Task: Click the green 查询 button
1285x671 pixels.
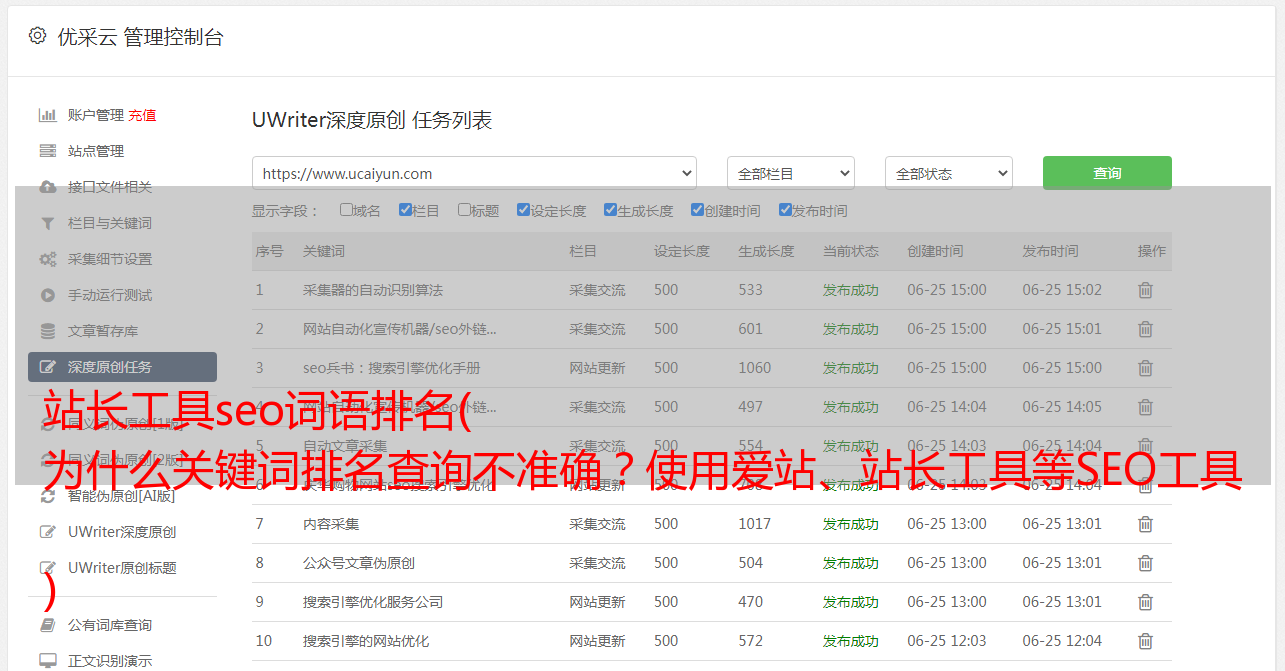Action: (1106, 173)
